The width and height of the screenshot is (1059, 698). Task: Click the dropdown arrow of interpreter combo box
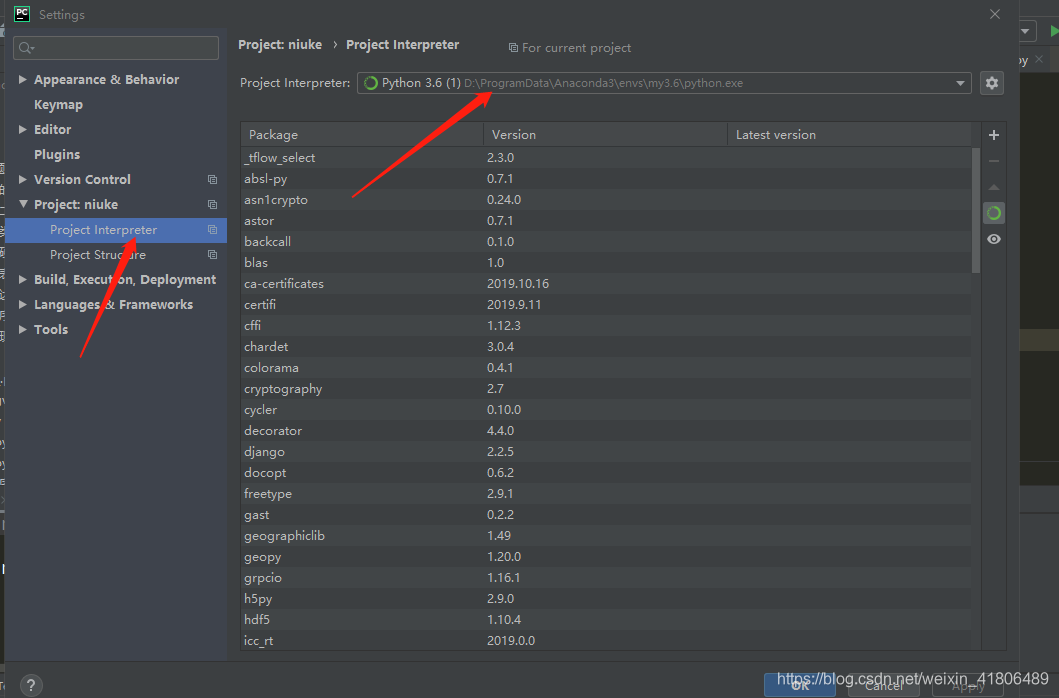pos(960,83)
